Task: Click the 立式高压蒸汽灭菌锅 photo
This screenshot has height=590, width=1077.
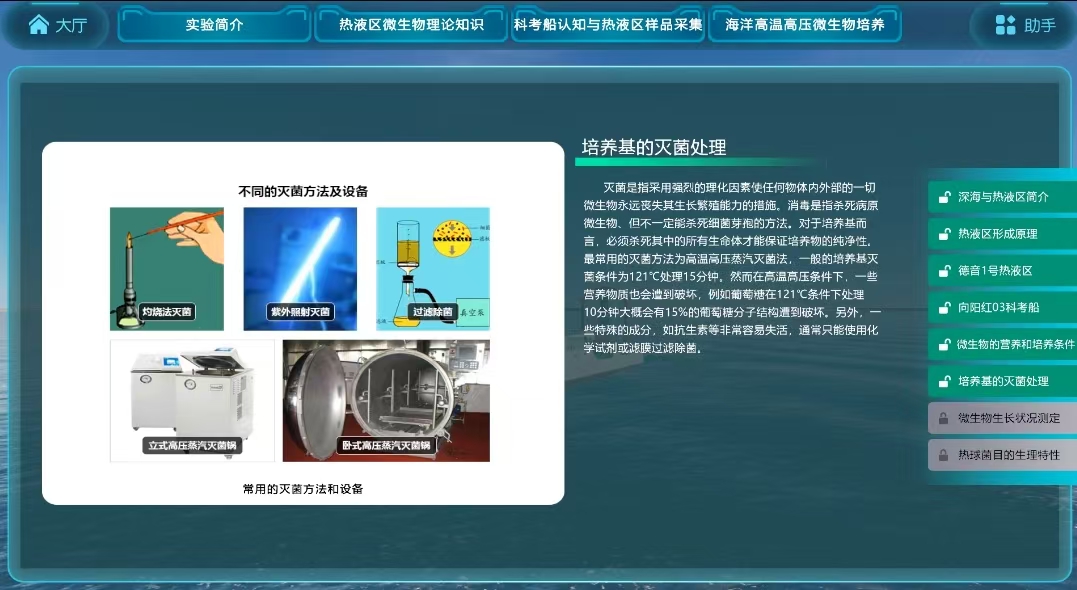Action: 192,398
